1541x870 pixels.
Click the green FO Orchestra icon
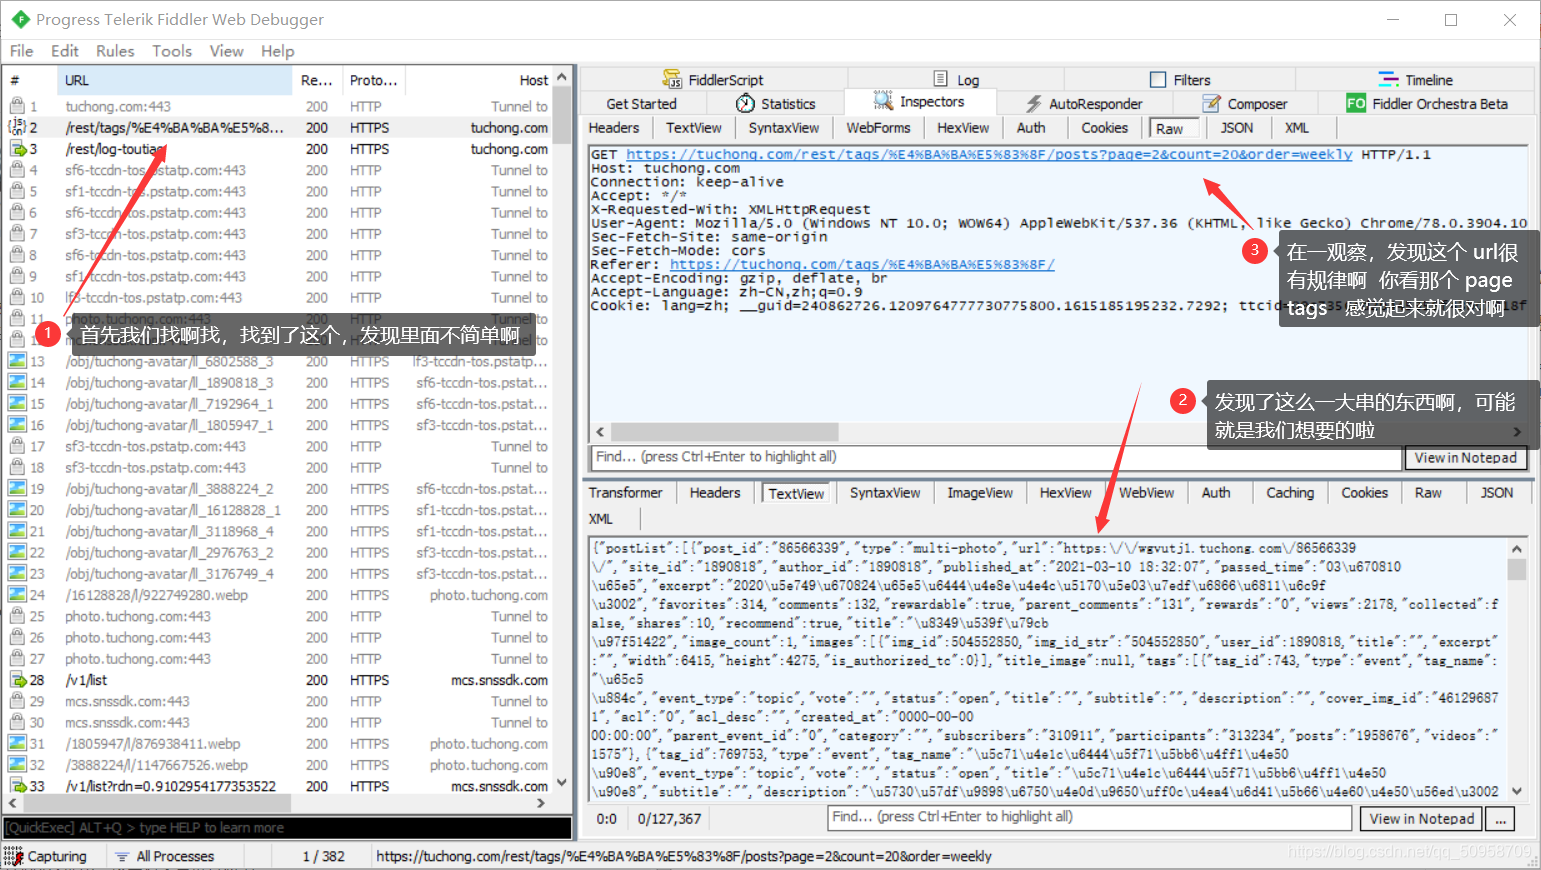[1356, 103]
